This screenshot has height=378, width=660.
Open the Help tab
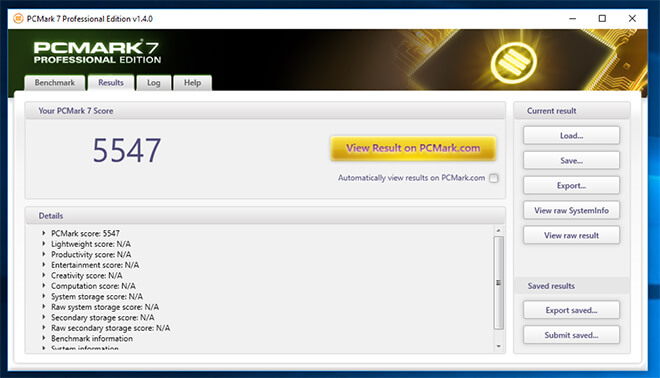192,83
